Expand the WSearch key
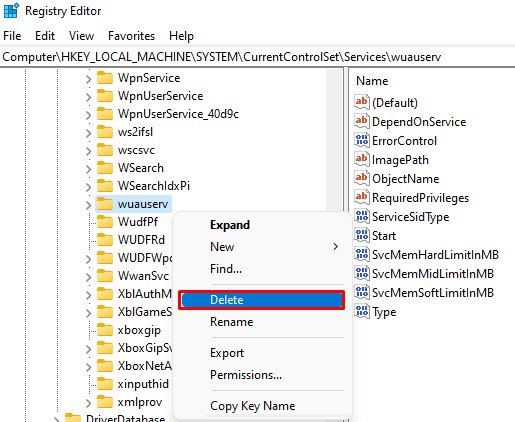Viewport: 515px width, 422px height. point(88,169)
